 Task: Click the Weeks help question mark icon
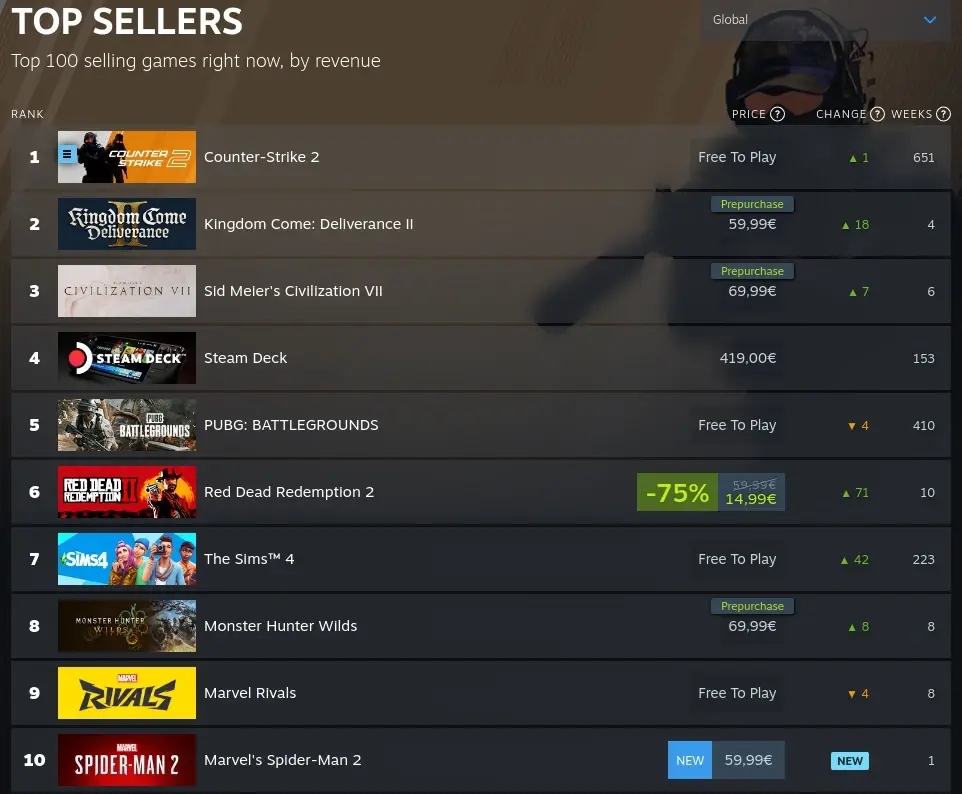point(944,114)
